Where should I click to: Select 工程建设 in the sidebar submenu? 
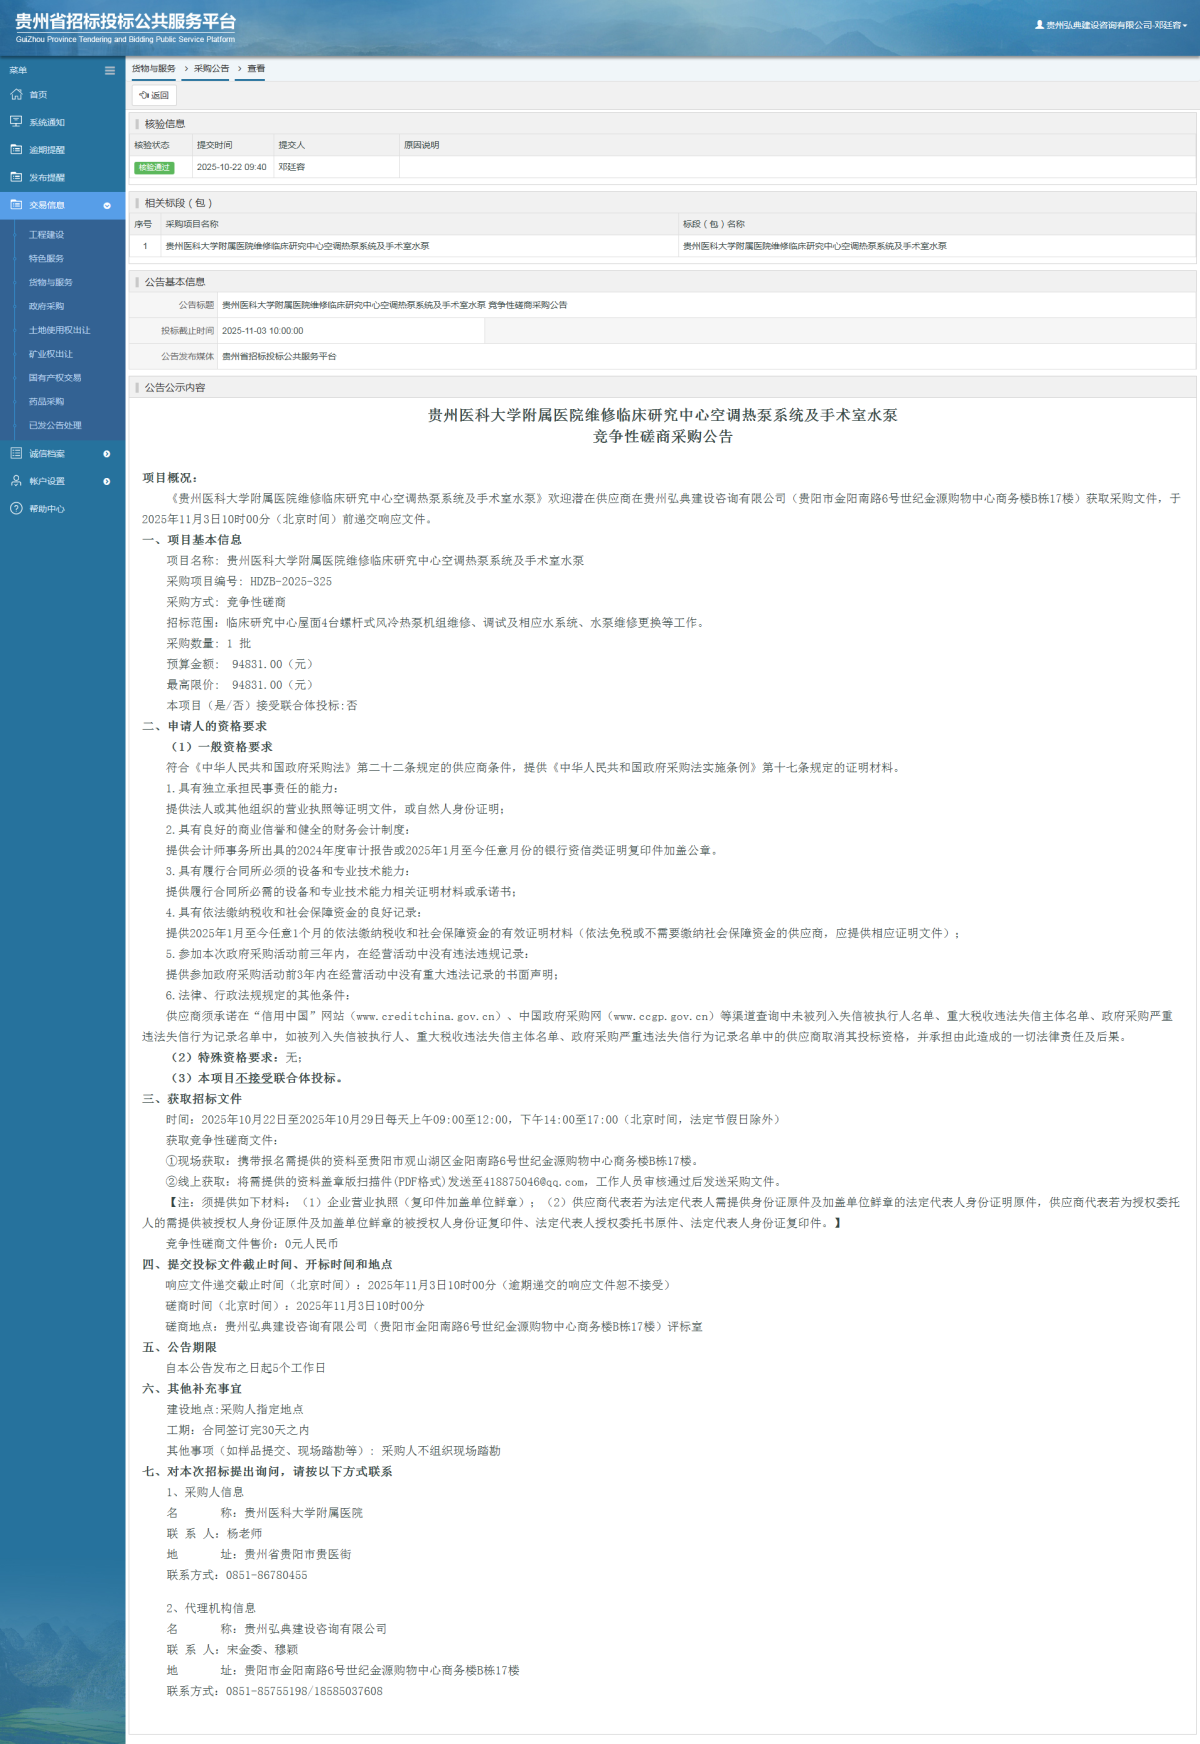(46, 235)
